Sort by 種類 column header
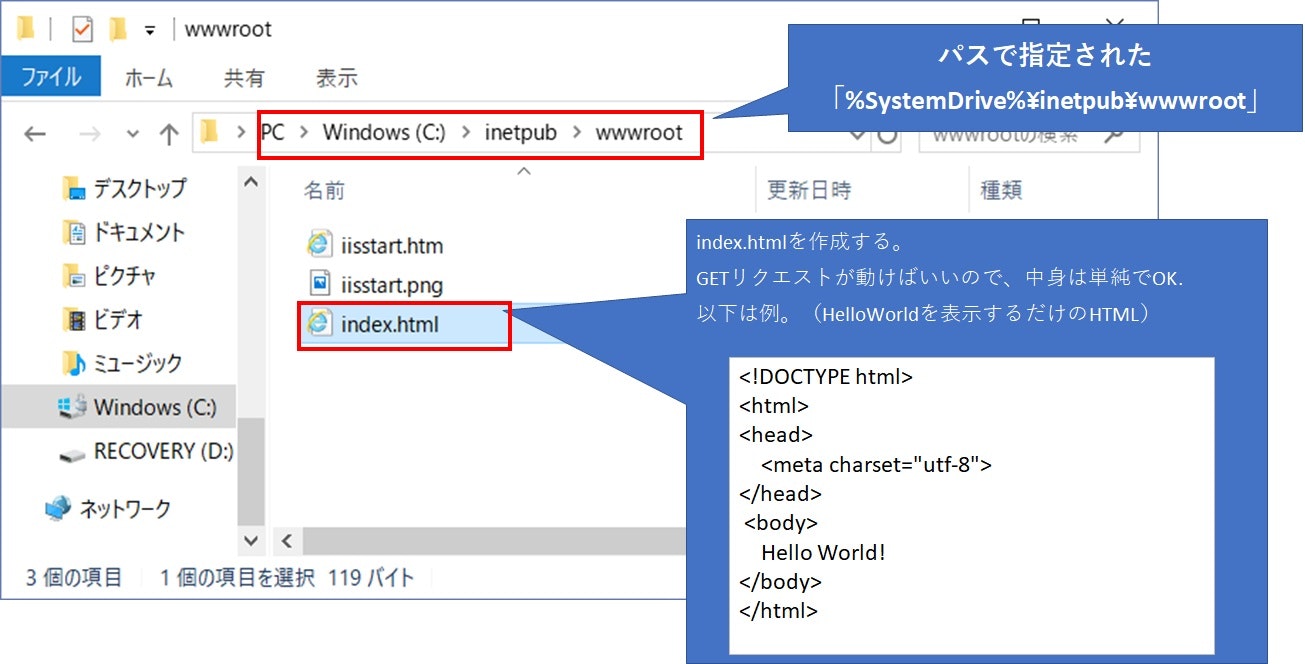Image resolution: width=1305 pixels, height=664 pixels. pyautogui.click(x=1001, y=190)
